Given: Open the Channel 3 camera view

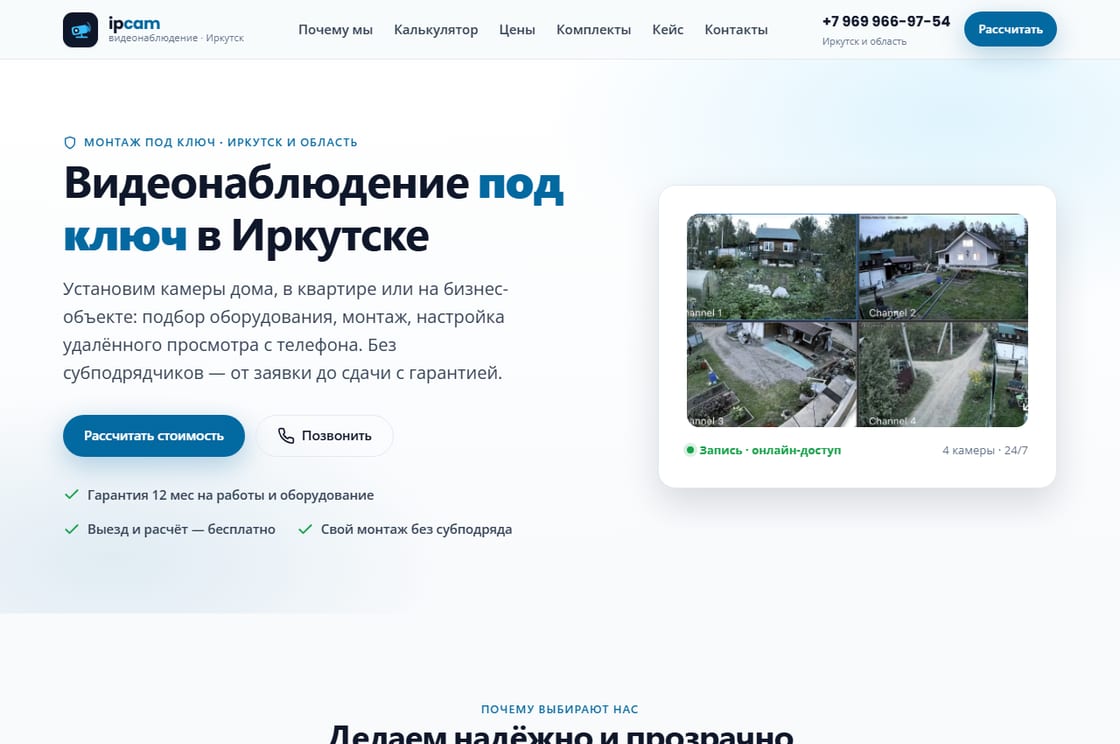Looking at the screenshot, I should 771,374.
